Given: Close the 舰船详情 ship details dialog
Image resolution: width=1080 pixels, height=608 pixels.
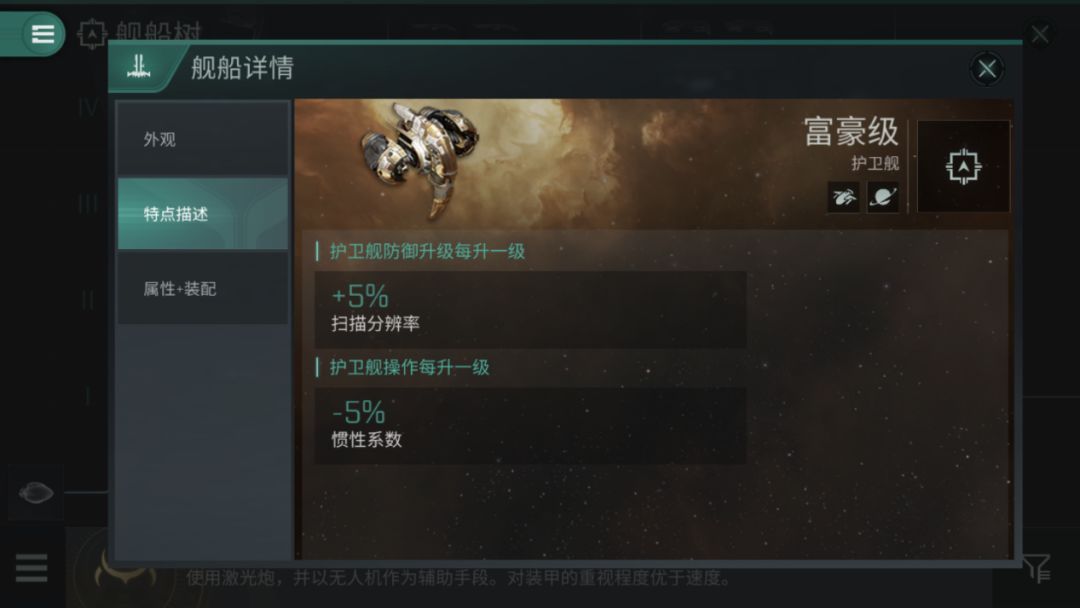Looking at the screenshot, I should coord(986,69).
